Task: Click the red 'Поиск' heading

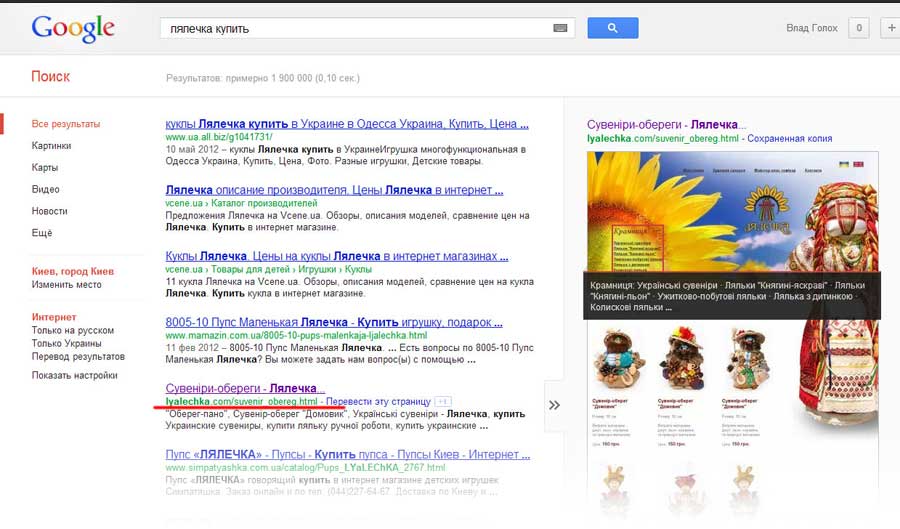Action: coord(51,76)
